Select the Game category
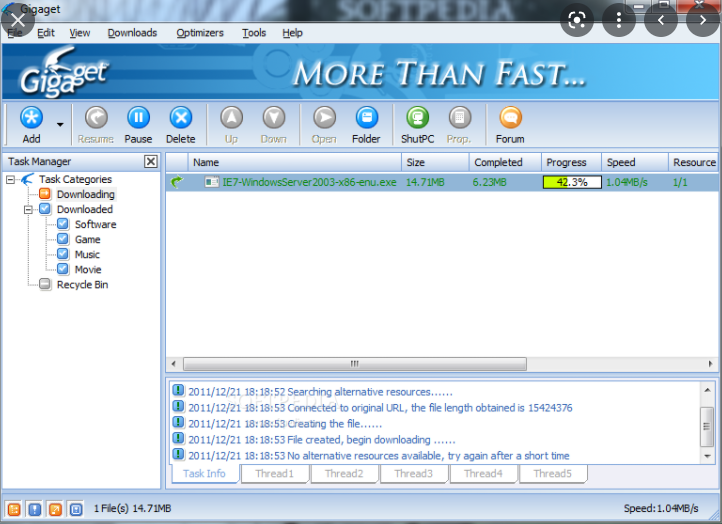 [87, 239]
